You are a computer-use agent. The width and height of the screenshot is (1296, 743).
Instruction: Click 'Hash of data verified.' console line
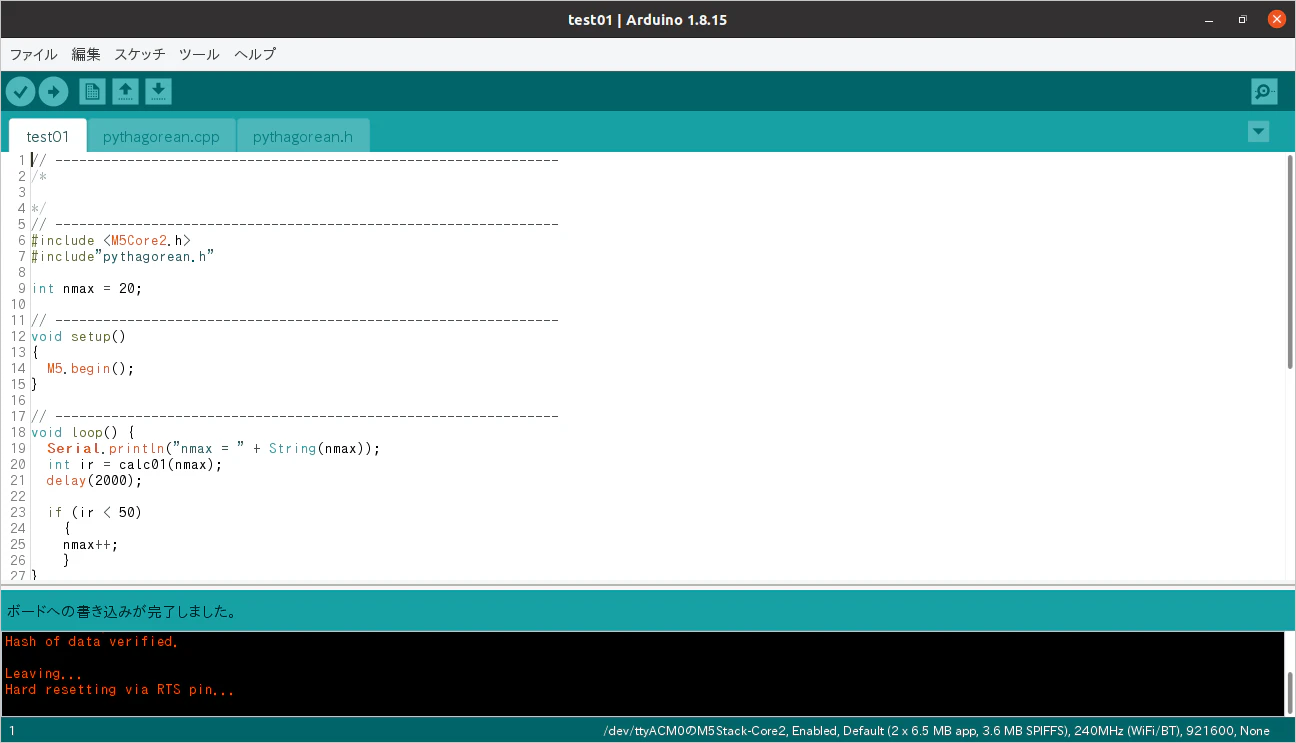(92, 641)
